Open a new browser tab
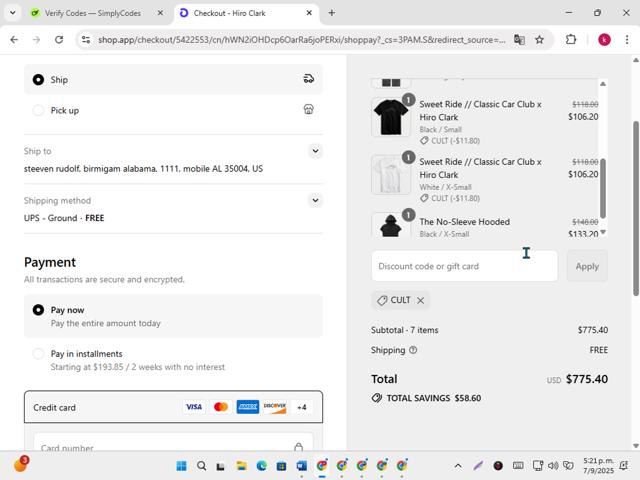 [x=331, y=13]
